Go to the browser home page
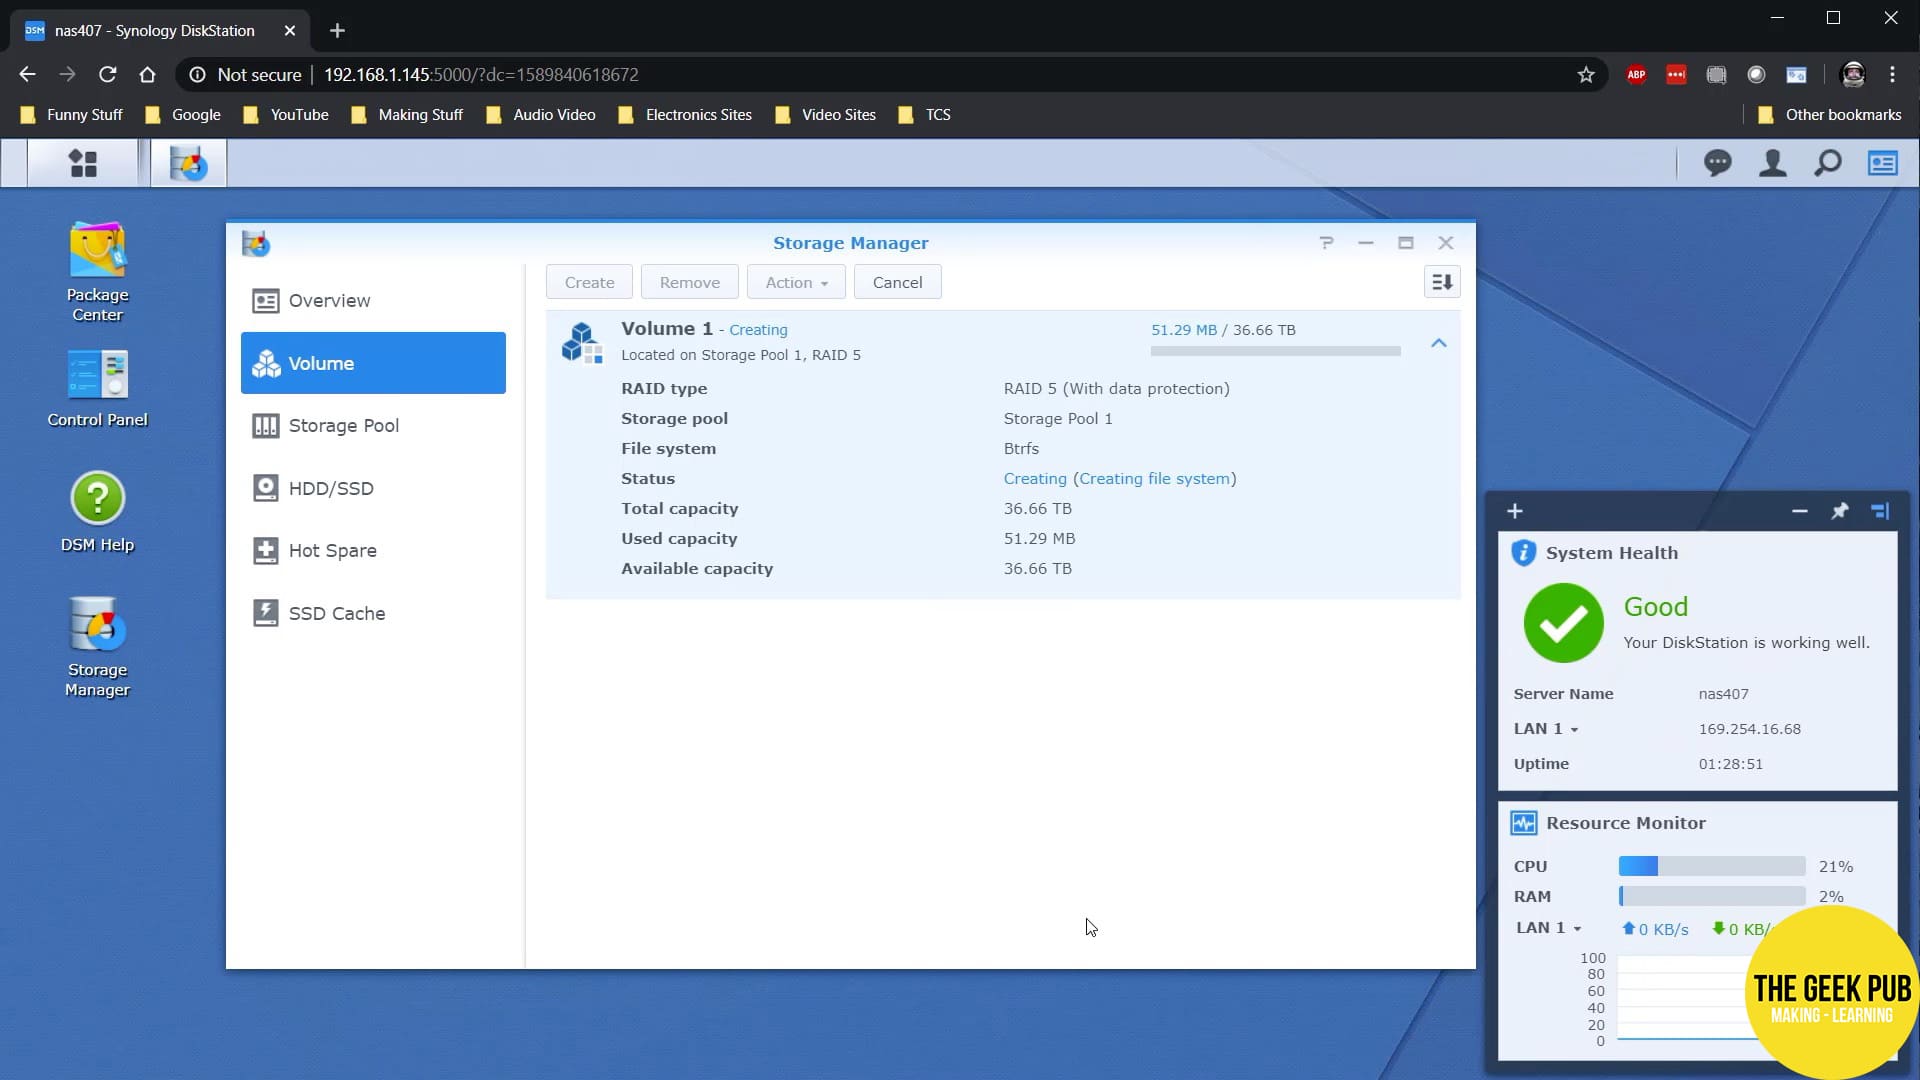The width and height of the screenshot is (1920, 1080). 147,75
